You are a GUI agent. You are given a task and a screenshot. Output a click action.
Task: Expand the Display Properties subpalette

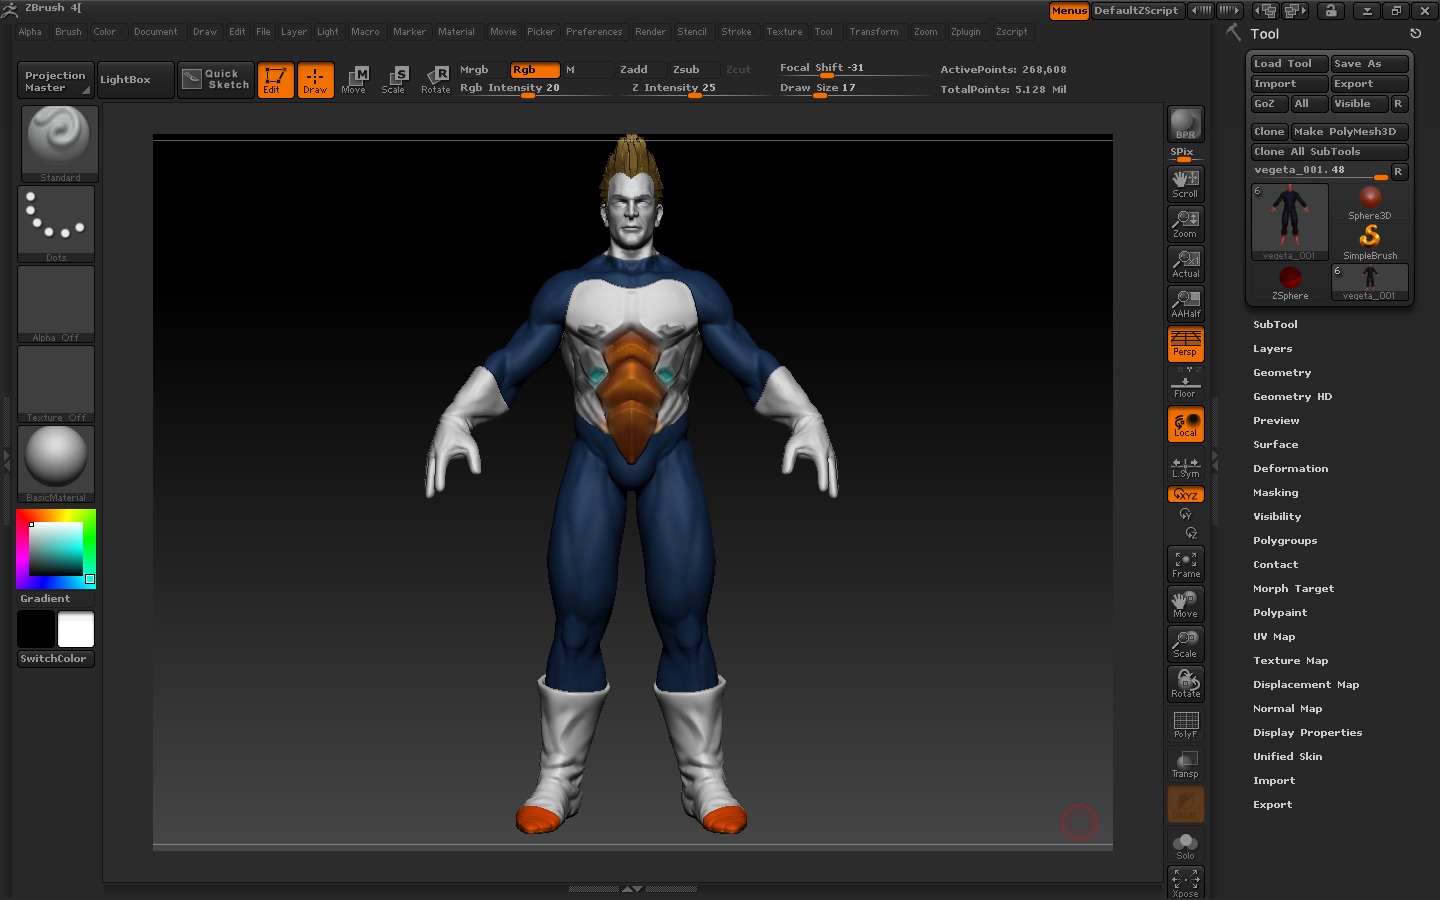click(x=1308, y=733)
